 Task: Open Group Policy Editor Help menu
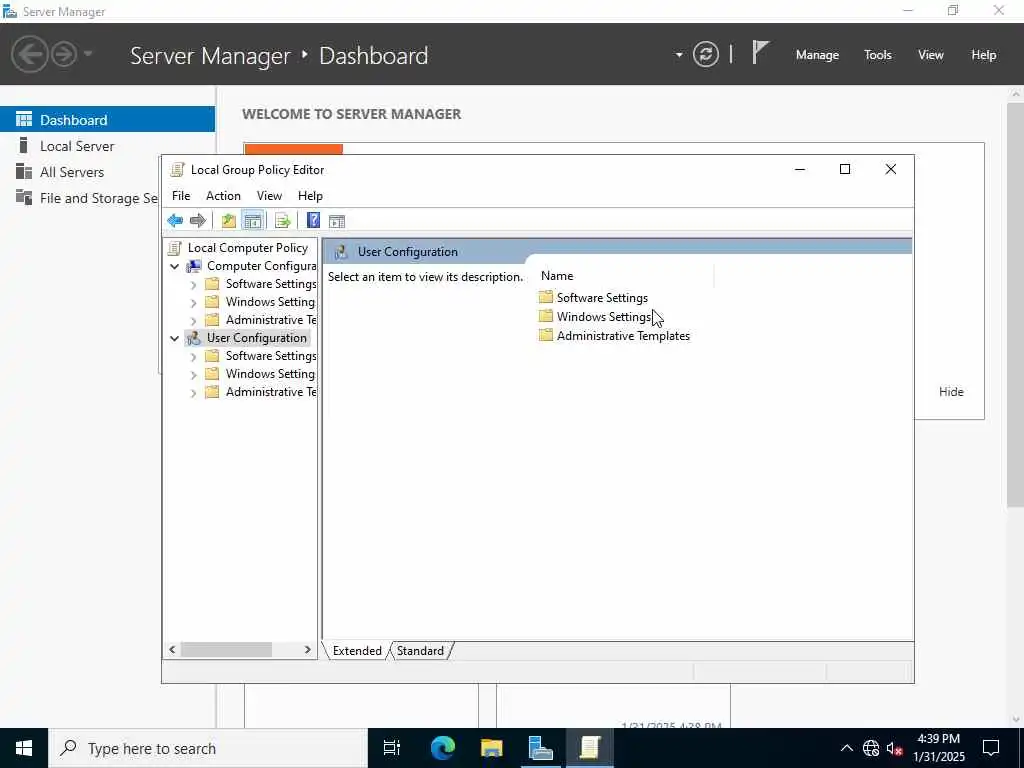pyautogui.click(x=310, y=196)
